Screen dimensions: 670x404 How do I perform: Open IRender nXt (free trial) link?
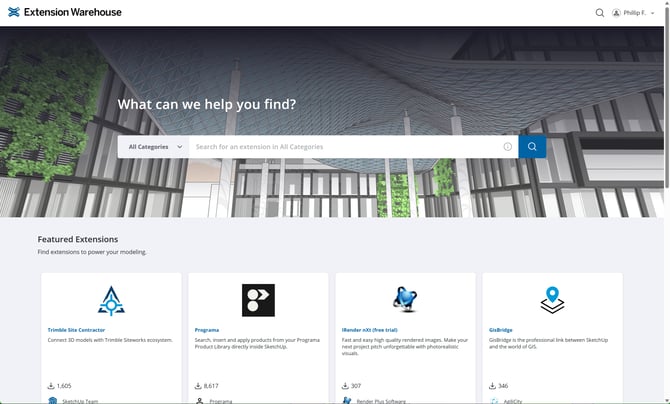coord(370,330)
